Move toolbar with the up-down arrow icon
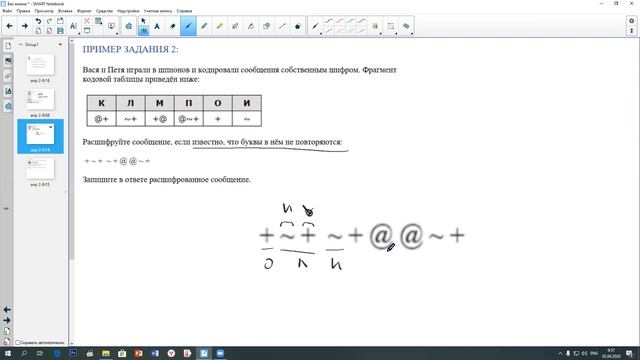Screen dimensions: 640x360 click(631, 31)
